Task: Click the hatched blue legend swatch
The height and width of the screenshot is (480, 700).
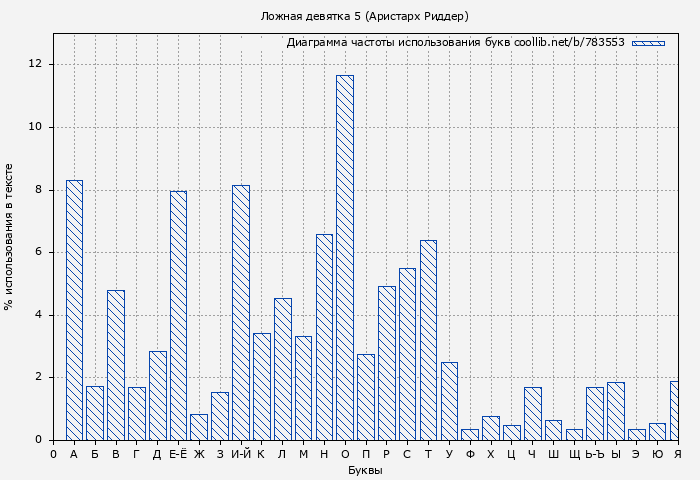Action: (648, 43)
